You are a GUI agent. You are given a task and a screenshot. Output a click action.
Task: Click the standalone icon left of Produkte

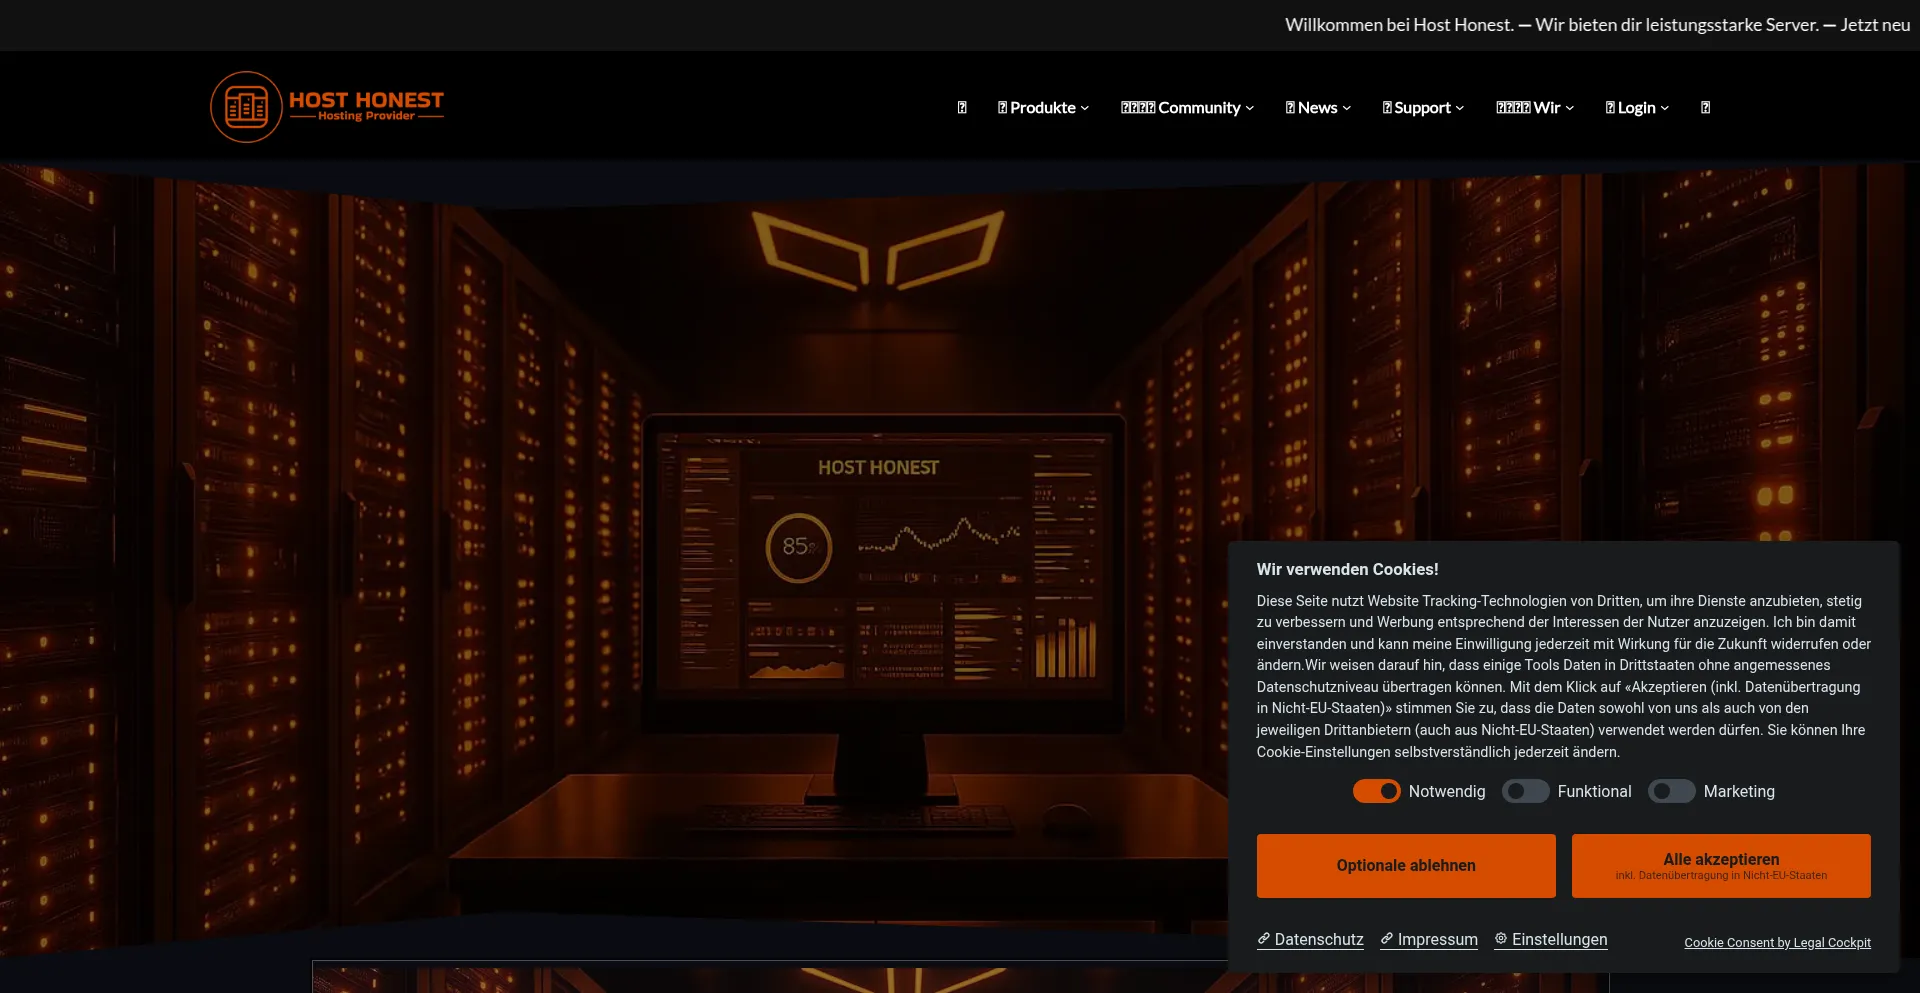pyautogui.click(x=962, y=108)
